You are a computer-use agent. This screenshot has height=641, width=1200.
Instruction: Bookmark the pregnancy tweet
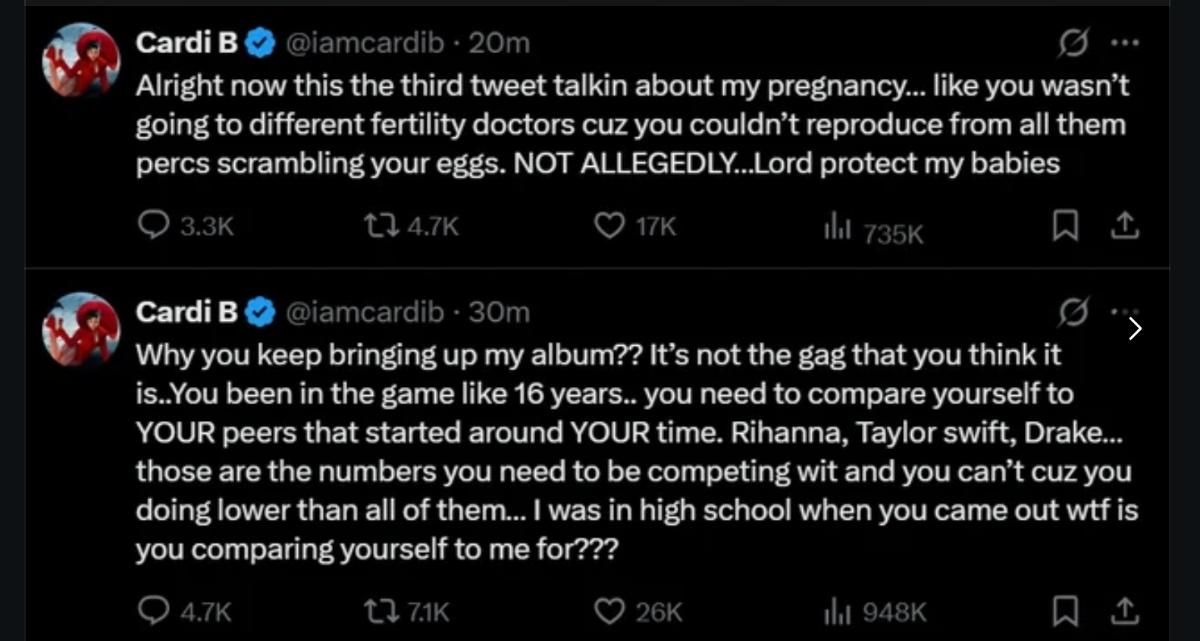(1063, 229)
